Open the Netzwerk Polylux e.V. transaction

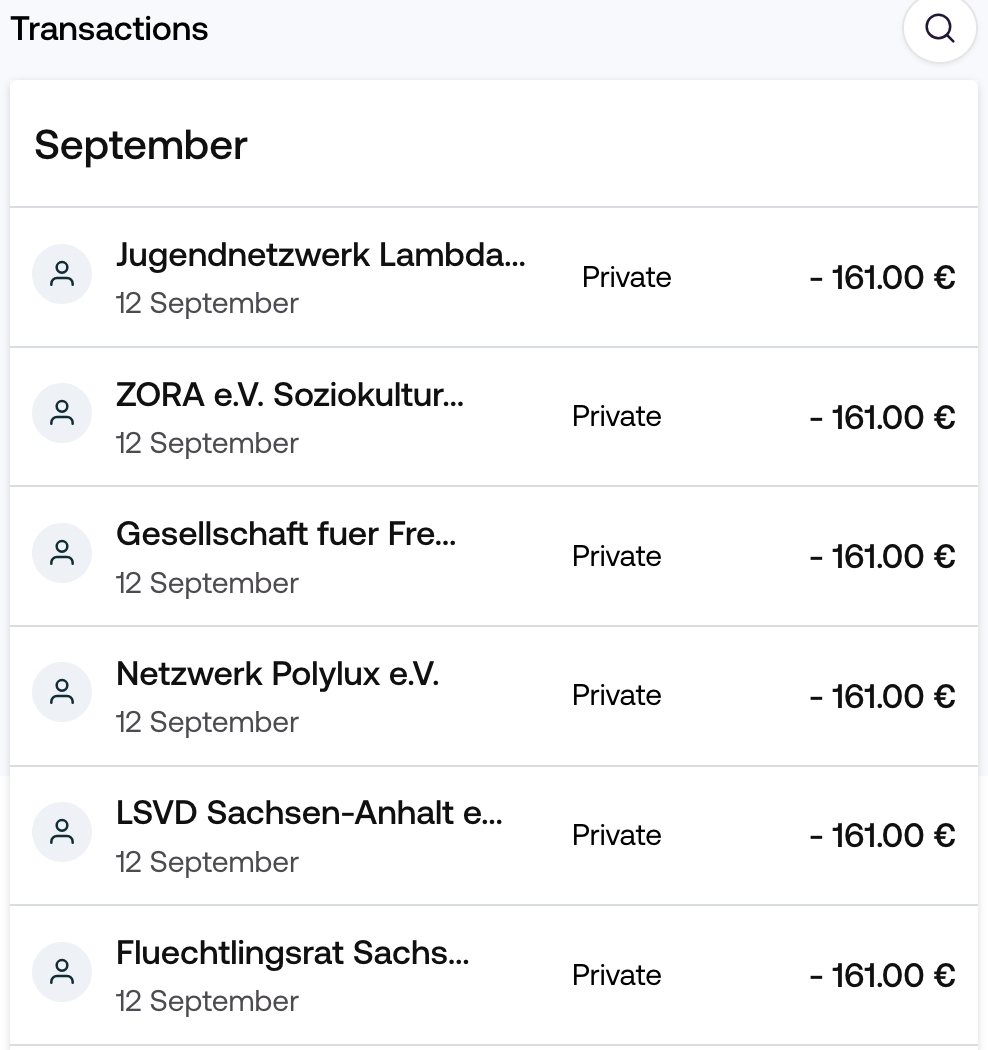(494, 696)
